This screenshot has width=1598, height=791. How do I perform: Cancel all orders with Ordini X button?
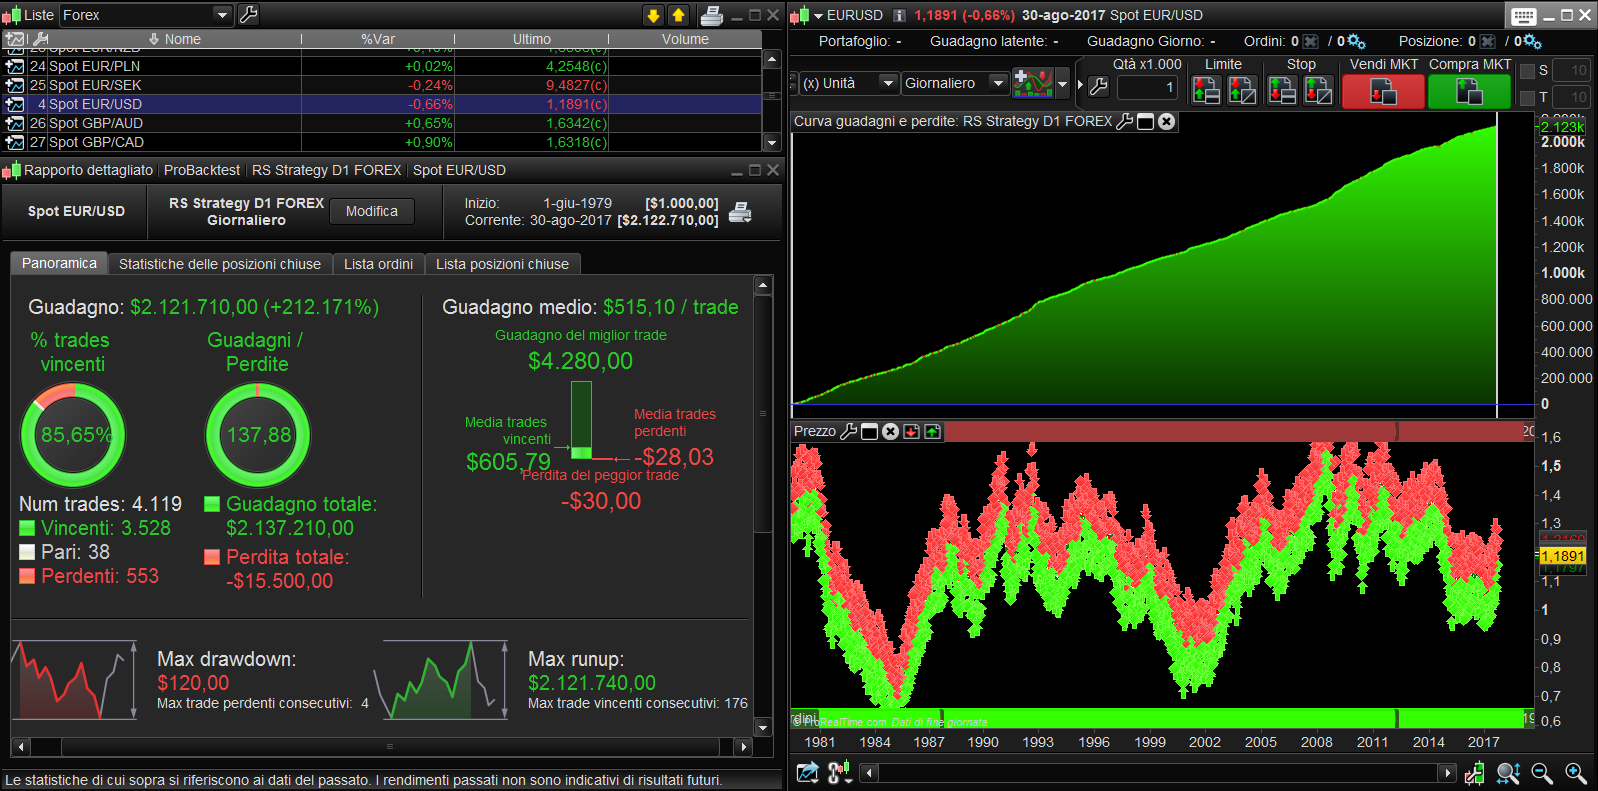tap(1311, 41)
